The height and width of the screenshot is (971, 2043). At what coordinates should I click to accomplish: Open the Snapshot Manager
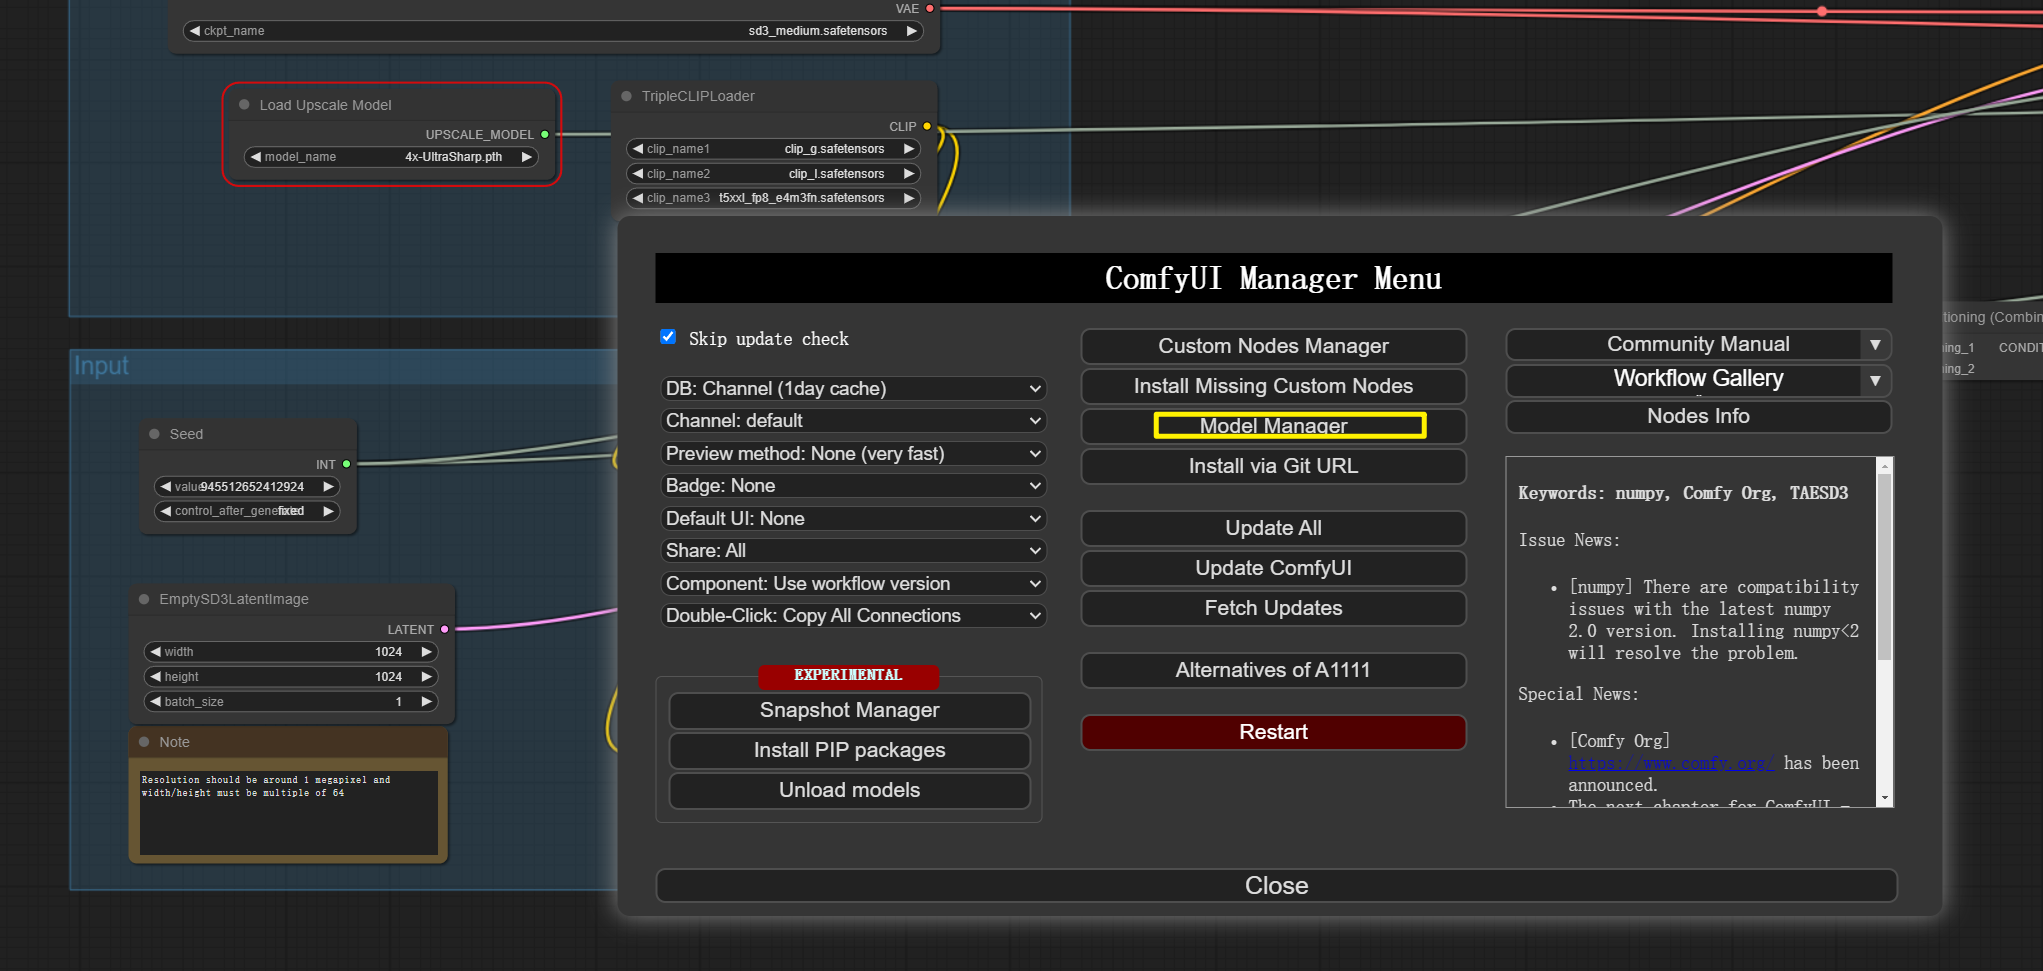click(x=849, y=710)
